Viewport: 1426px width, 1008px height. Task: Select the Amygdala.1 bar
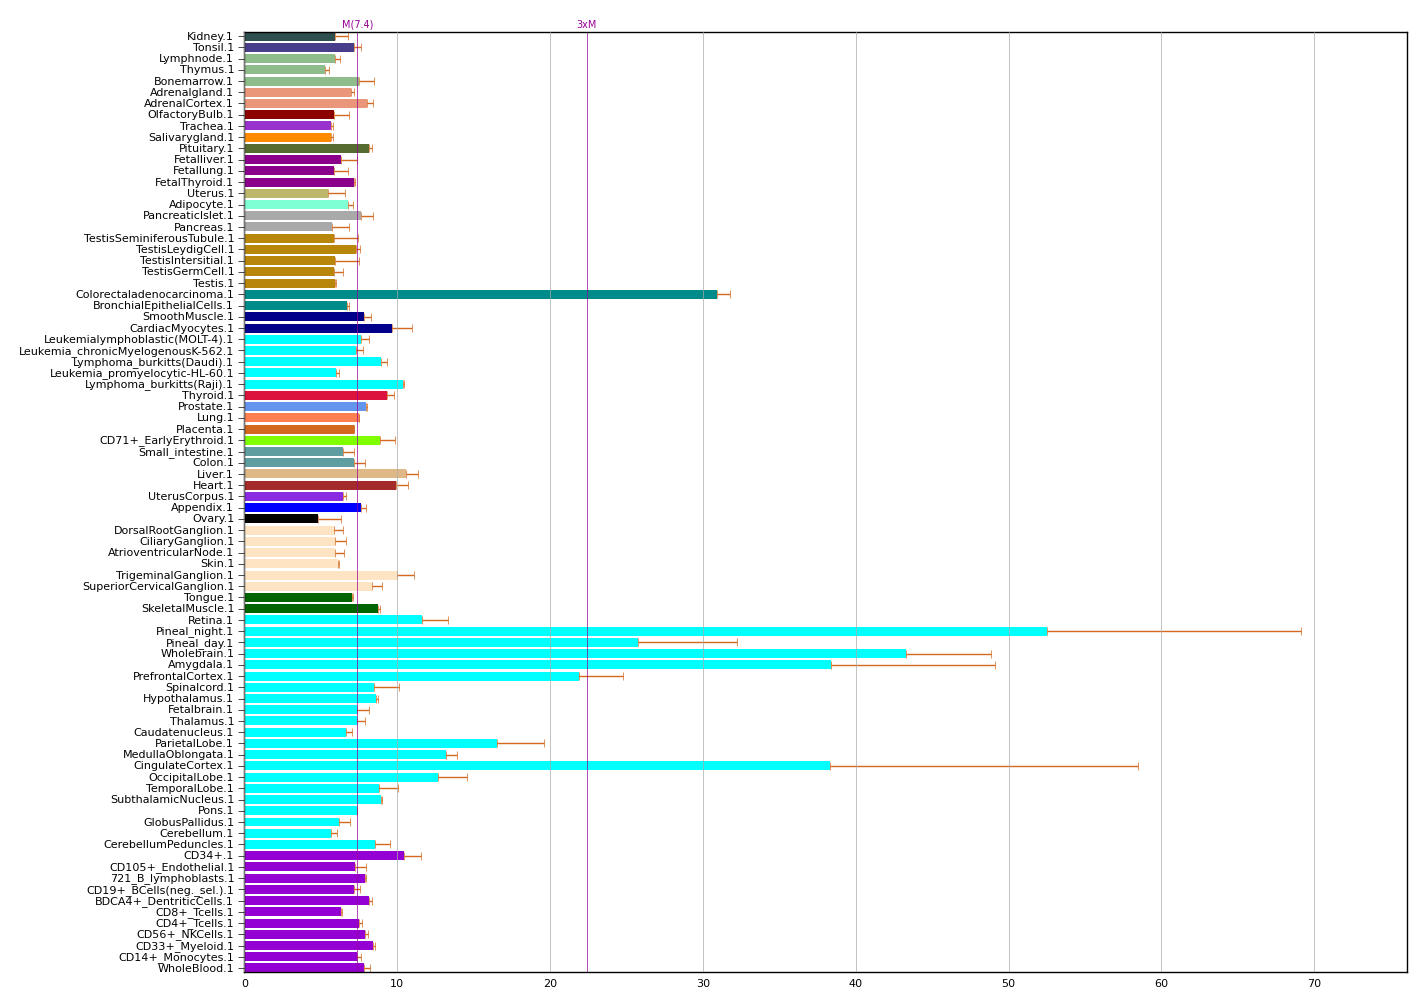pyautogui.click(x=537, y=665)
